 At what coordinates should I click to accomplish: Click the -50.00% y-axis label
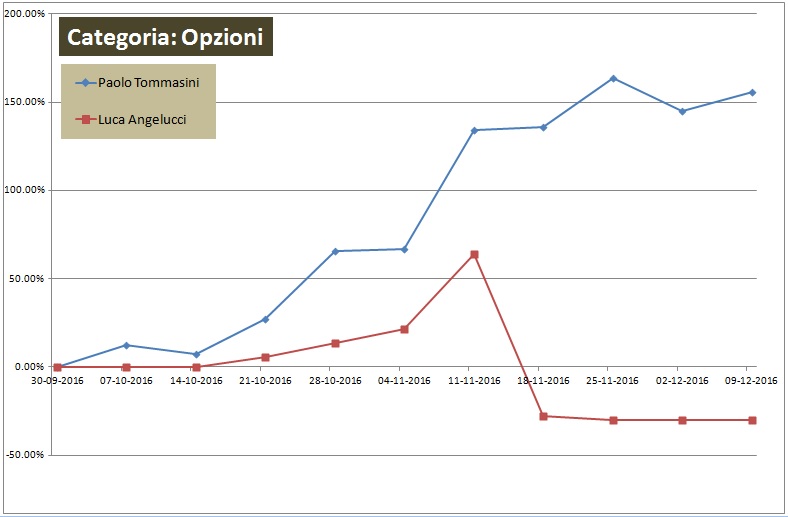point(25,455)
